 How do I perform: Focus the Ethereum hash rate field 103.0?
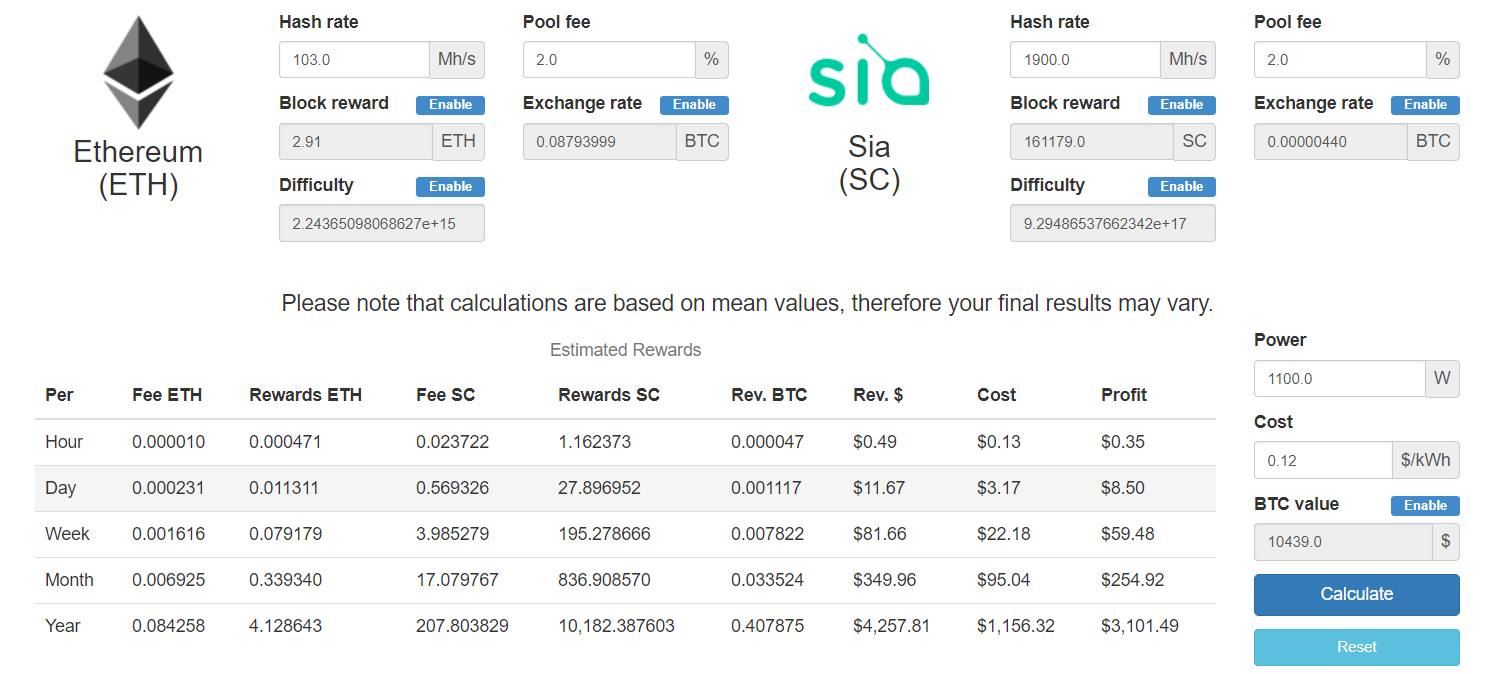pyautogui.click(x=355, y=60)
